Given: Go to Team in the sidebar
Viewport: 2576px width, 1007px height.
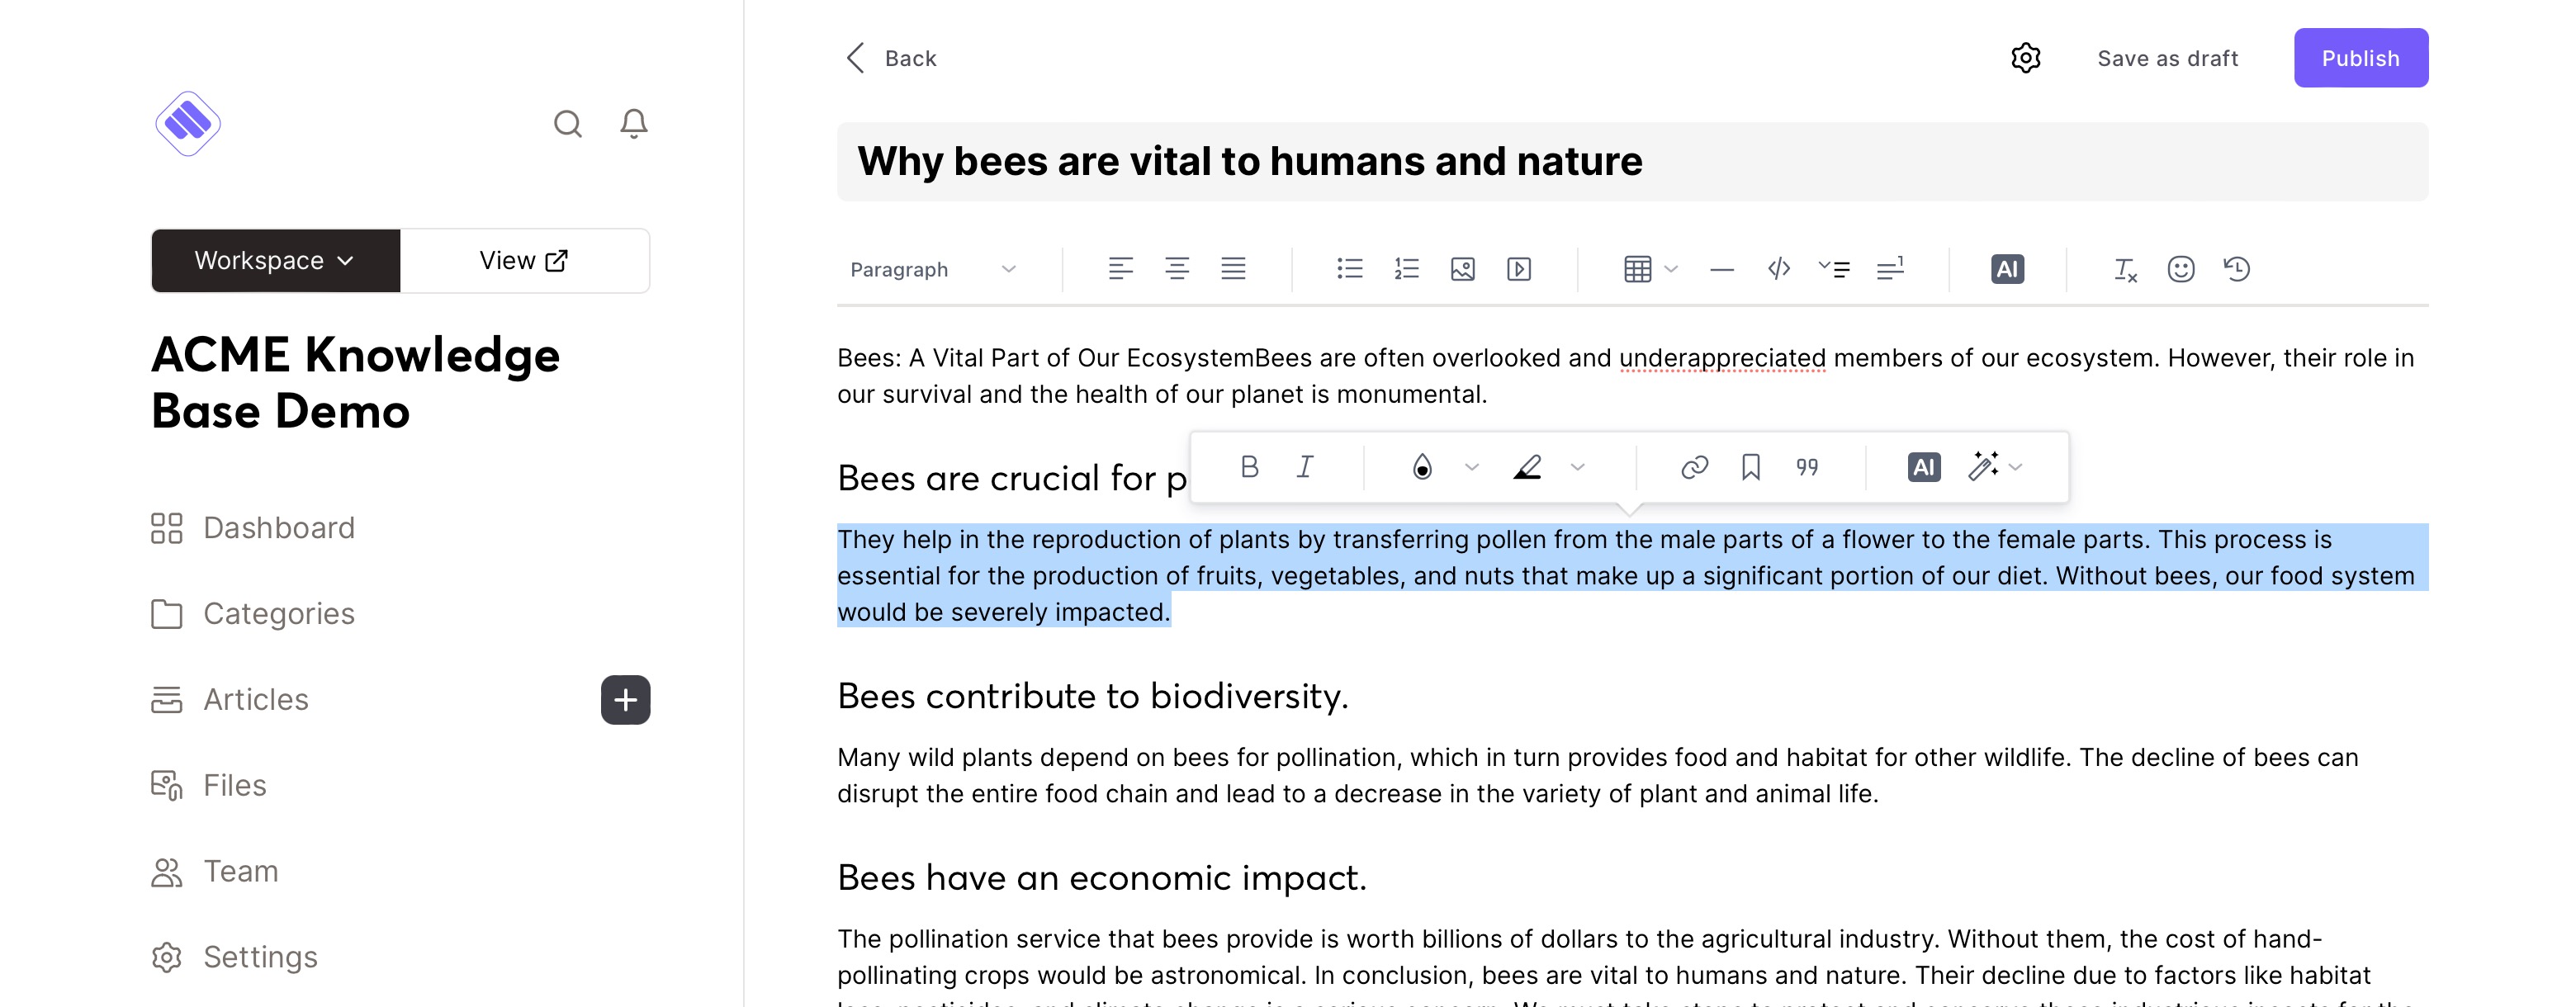Looking at the screenshot, I should [x=240, y=871].
